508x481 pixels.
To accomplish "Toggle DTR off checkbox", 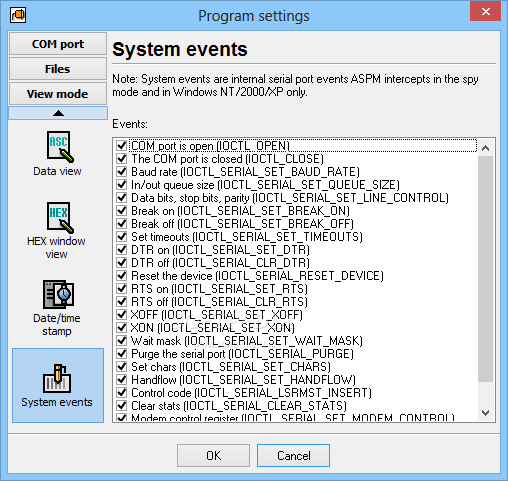I will [x=122, y=263].
